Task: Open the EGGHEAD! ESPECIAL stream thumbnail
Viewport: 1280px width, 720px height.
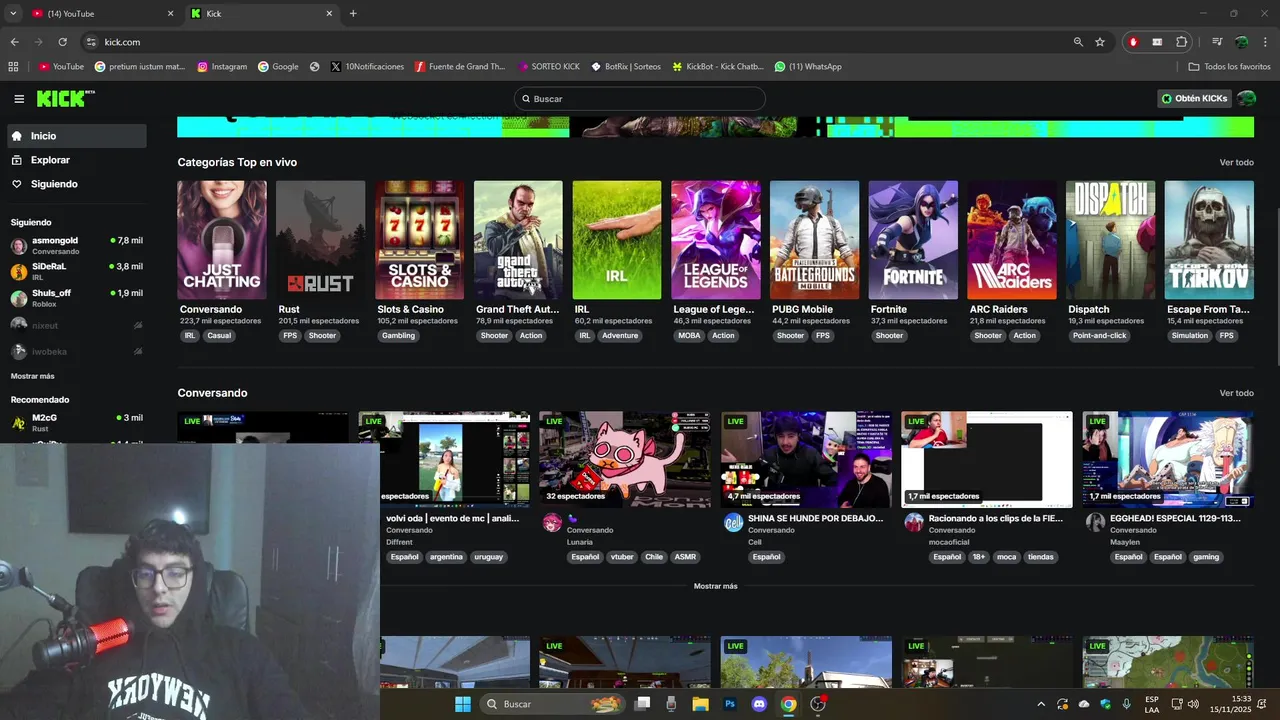Action: tap(1168, 460)
